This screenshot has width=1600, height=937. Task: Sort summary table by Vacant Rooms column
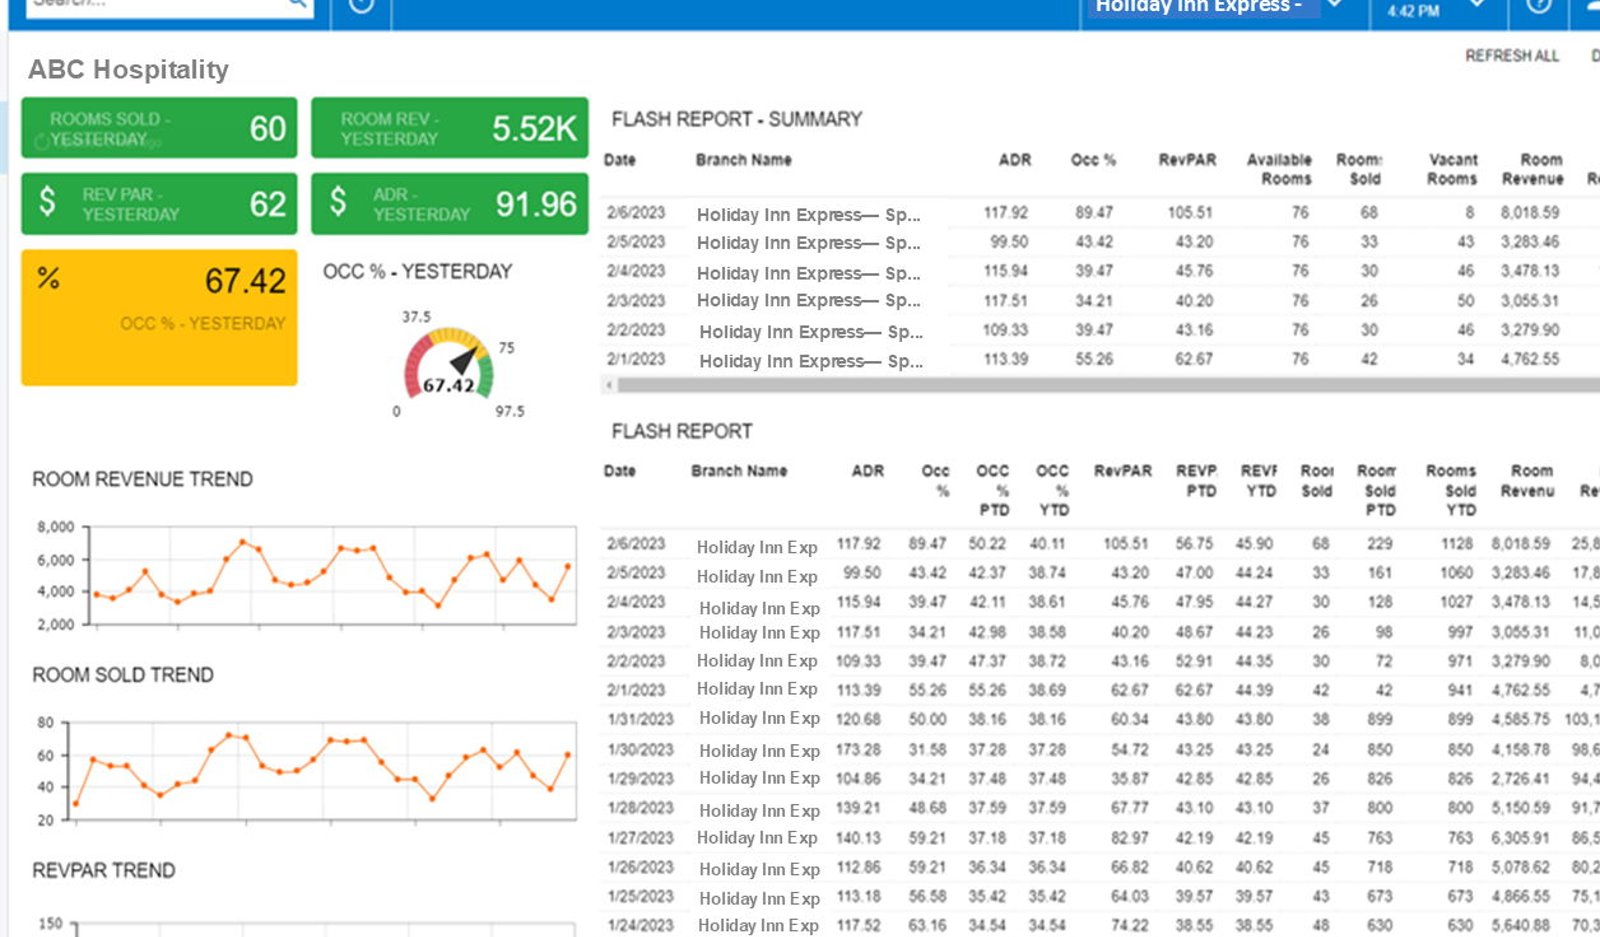[x=1452, y=169]
